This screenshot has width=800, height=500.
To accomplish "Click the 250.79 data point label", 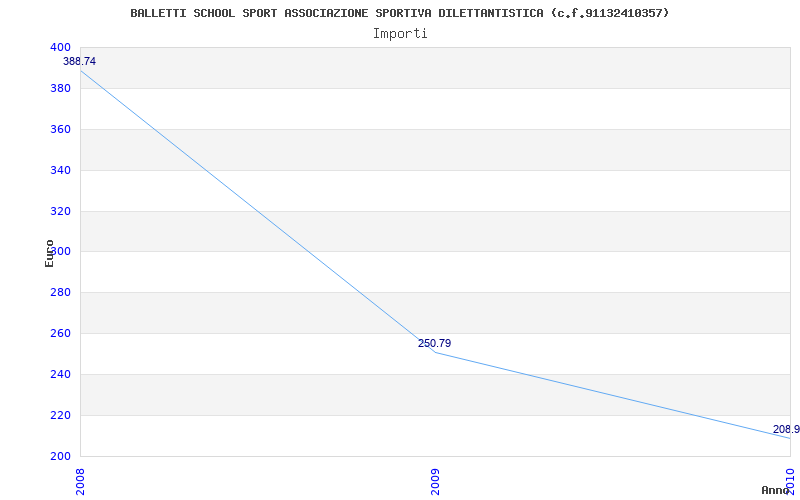I will coord(435,343).
